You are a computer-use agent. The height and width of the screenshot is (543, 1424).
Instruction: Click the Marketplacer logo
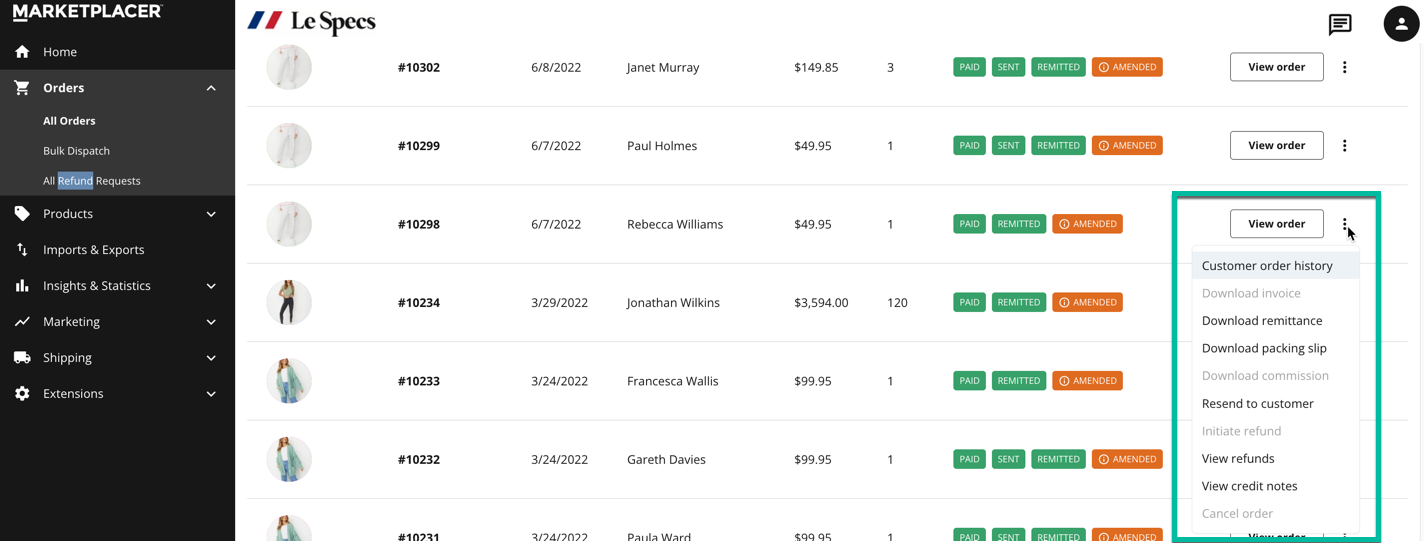(x=87, y=12)
